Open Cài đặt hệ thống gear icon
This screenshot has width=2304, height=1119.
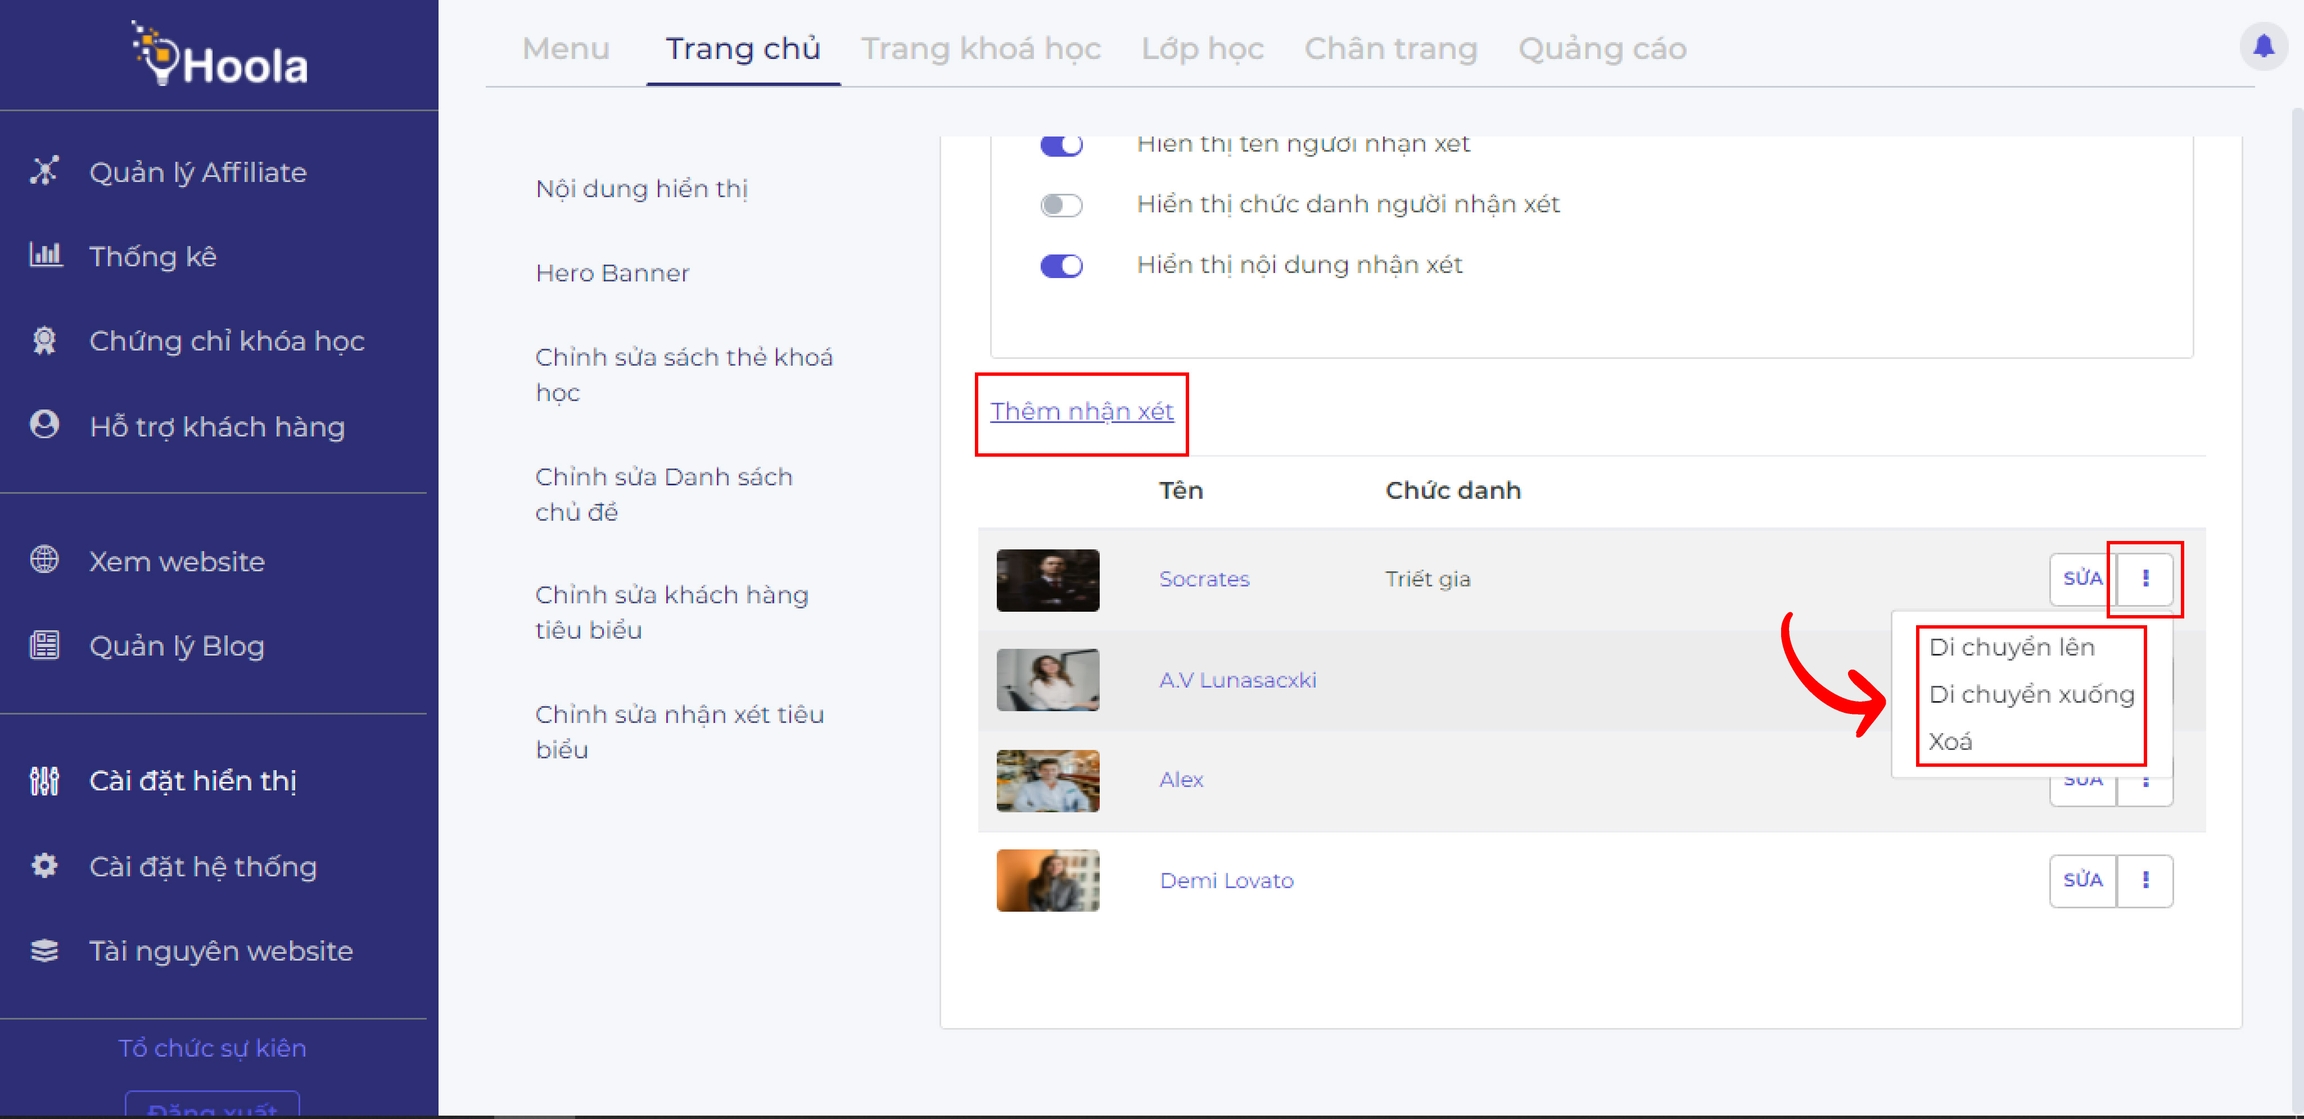point(44,865)
